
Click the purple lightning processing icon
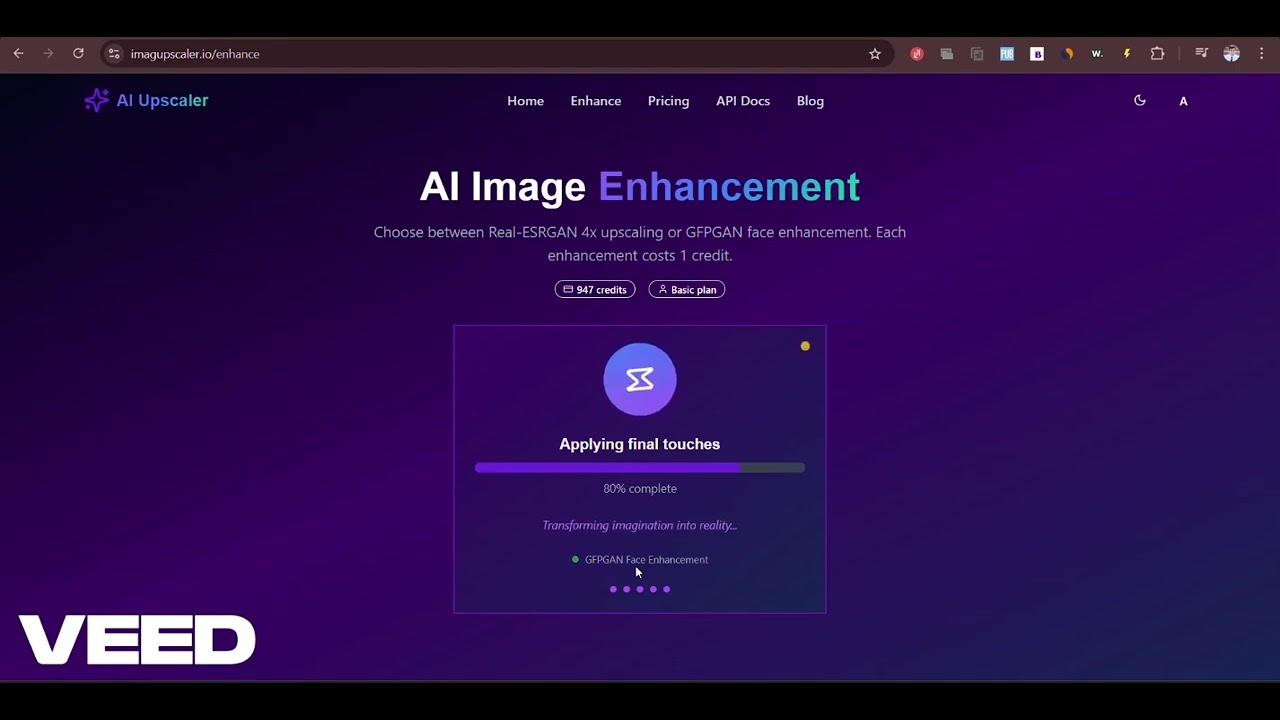(640, 379)
